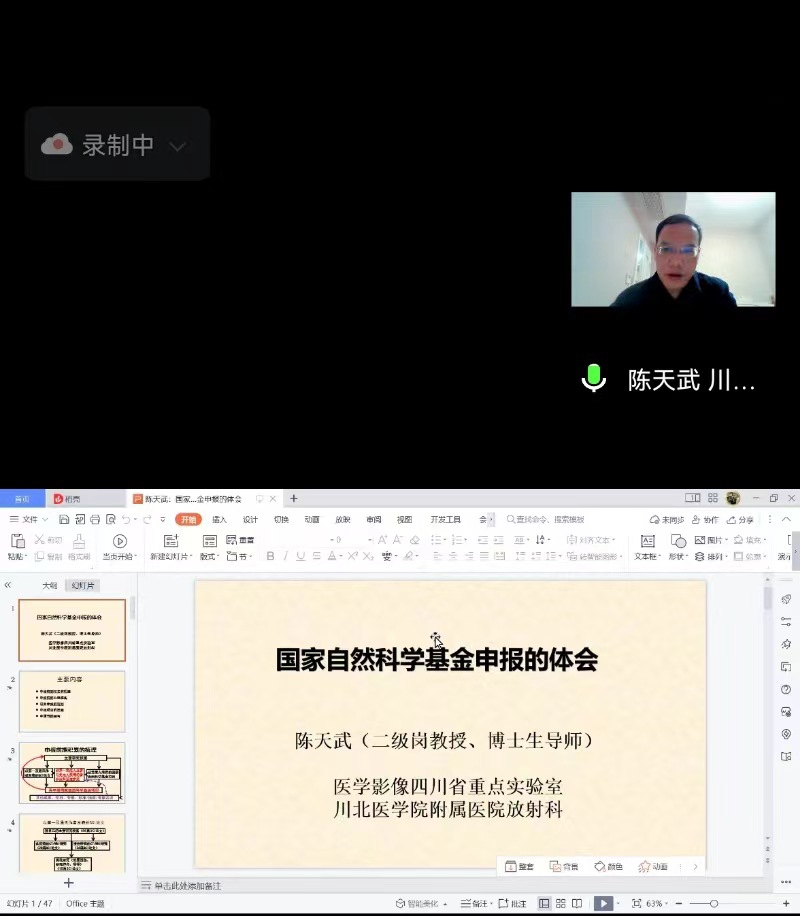The image size is (800, 916).
Task: Click the Save icon in quick access toolbar
Action: coord(64,520)
